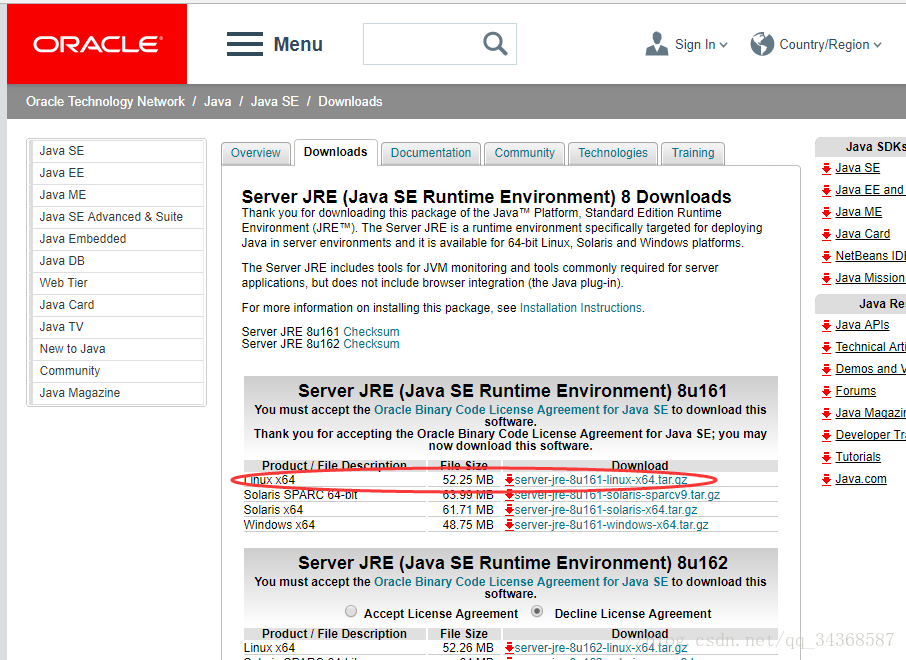The width and height of the screenshot is (906, 660).
Task: Select Java DB sidebar item
Action: pos(117,261)
